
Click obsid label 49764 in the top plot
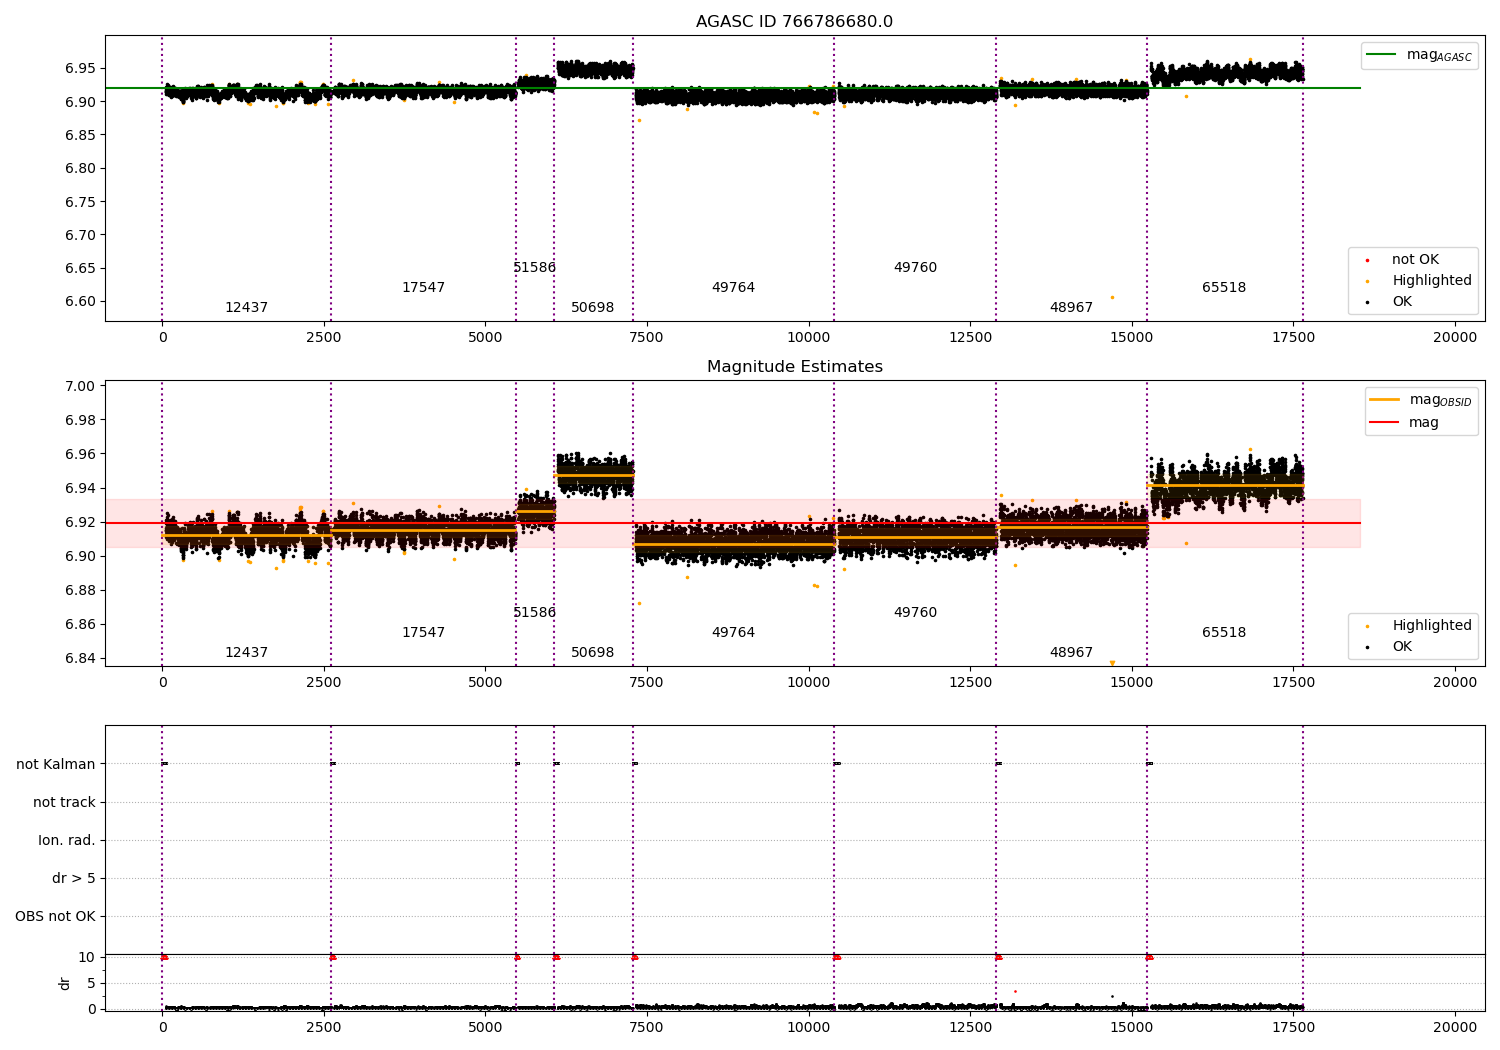coord(733,288)
